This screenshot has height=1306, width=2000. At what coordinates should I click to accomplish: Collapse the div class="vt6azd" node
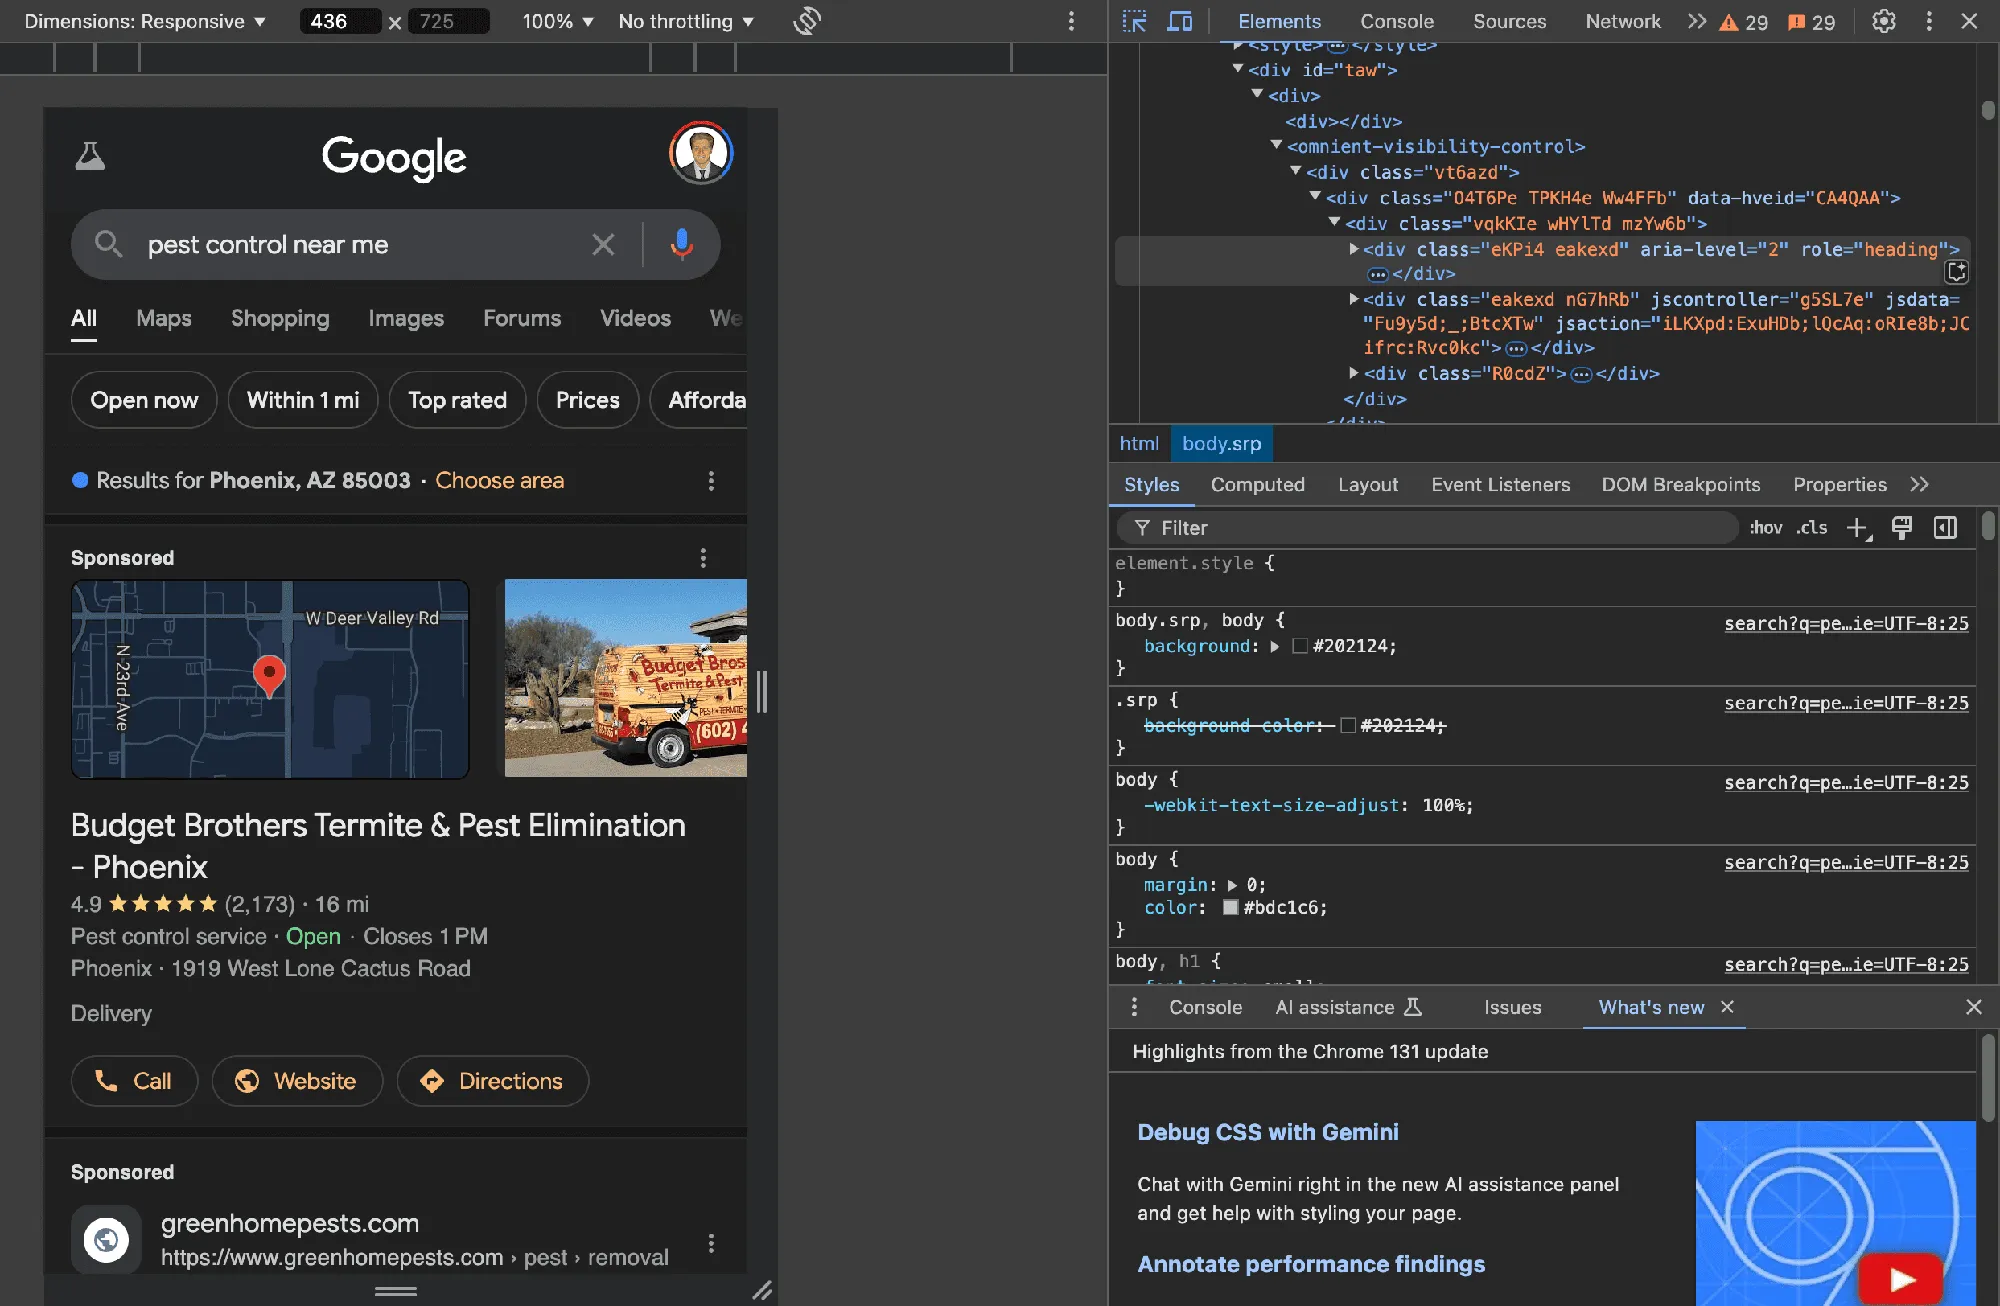click(x=1296, y=171)
